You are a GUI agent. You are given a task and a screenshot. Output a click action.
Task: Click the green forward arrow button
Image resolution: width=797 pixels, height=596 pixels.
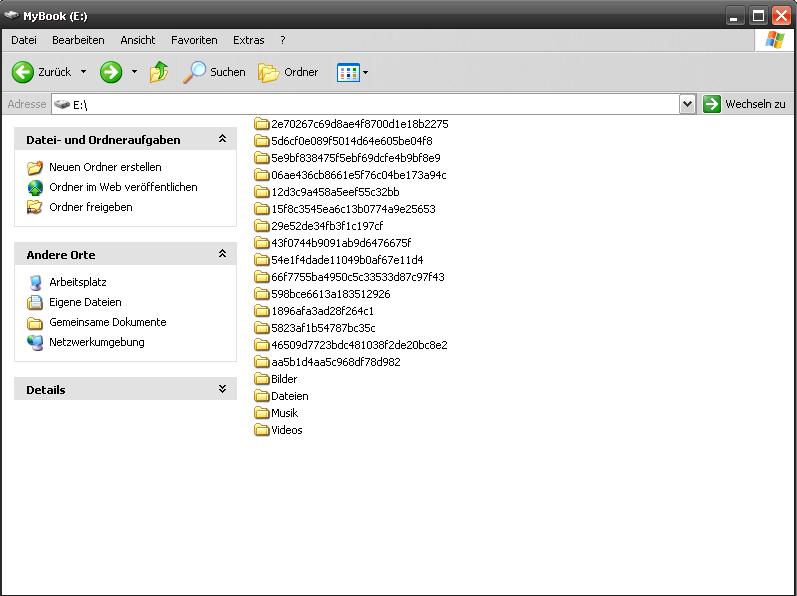click(x=111, y=72)
